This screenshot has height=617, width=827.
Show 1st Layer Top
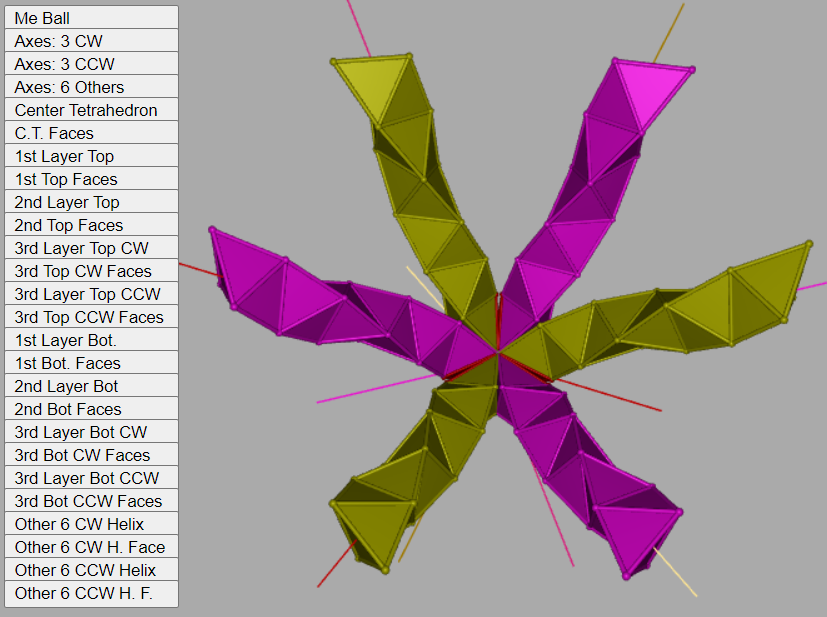click(x=91, y=156)
